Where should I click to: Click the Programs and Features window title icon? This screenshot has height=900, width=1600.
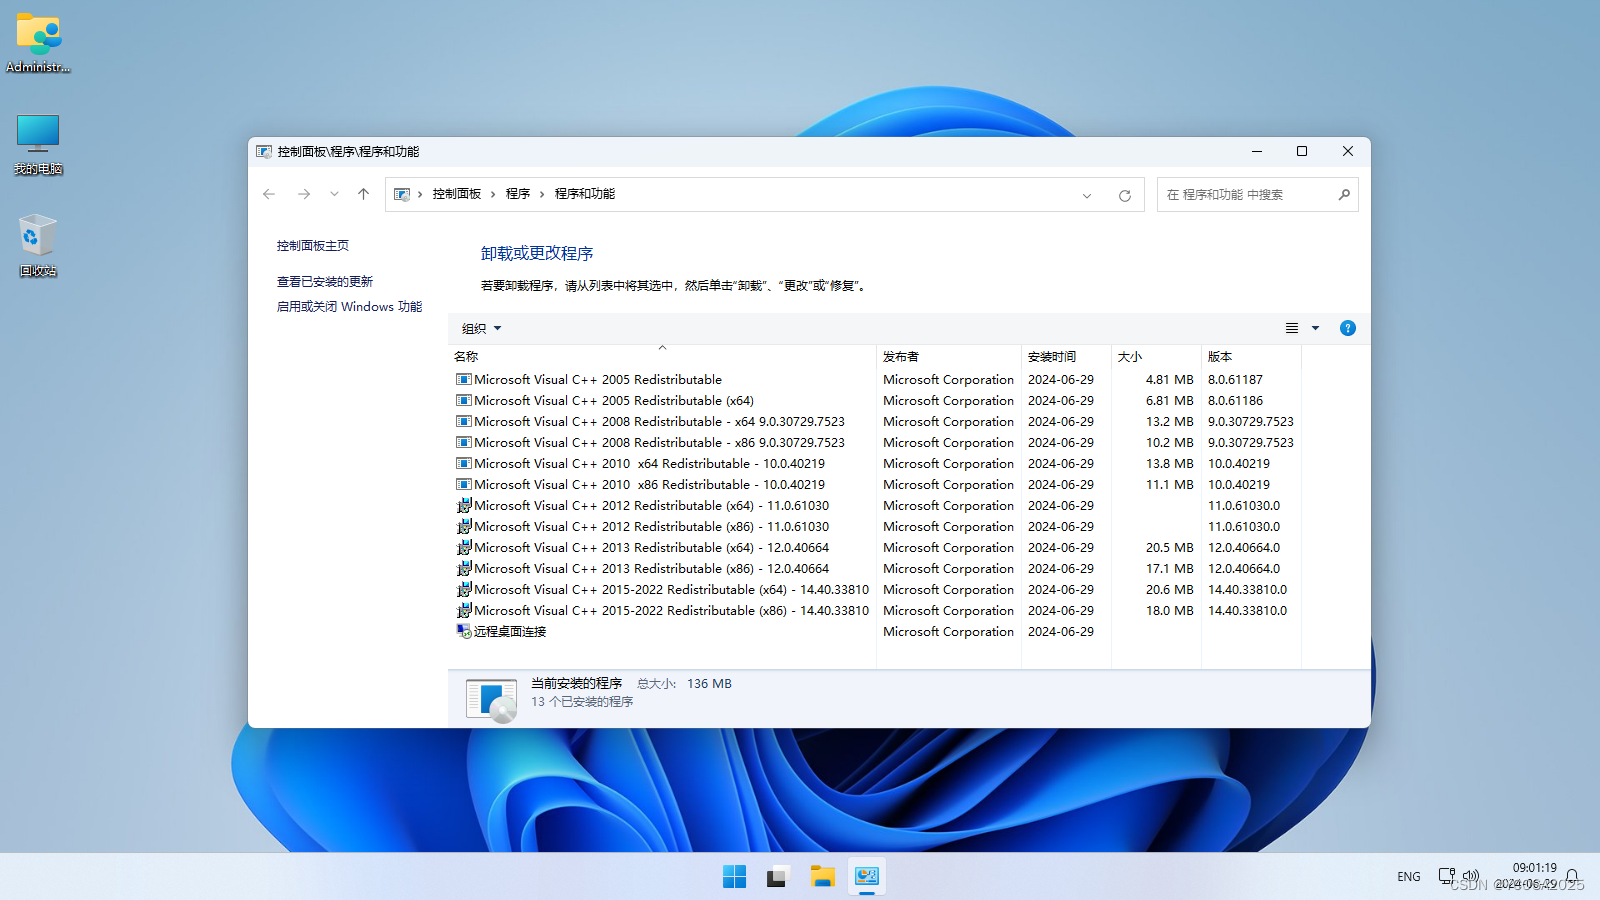coord(264,152)
